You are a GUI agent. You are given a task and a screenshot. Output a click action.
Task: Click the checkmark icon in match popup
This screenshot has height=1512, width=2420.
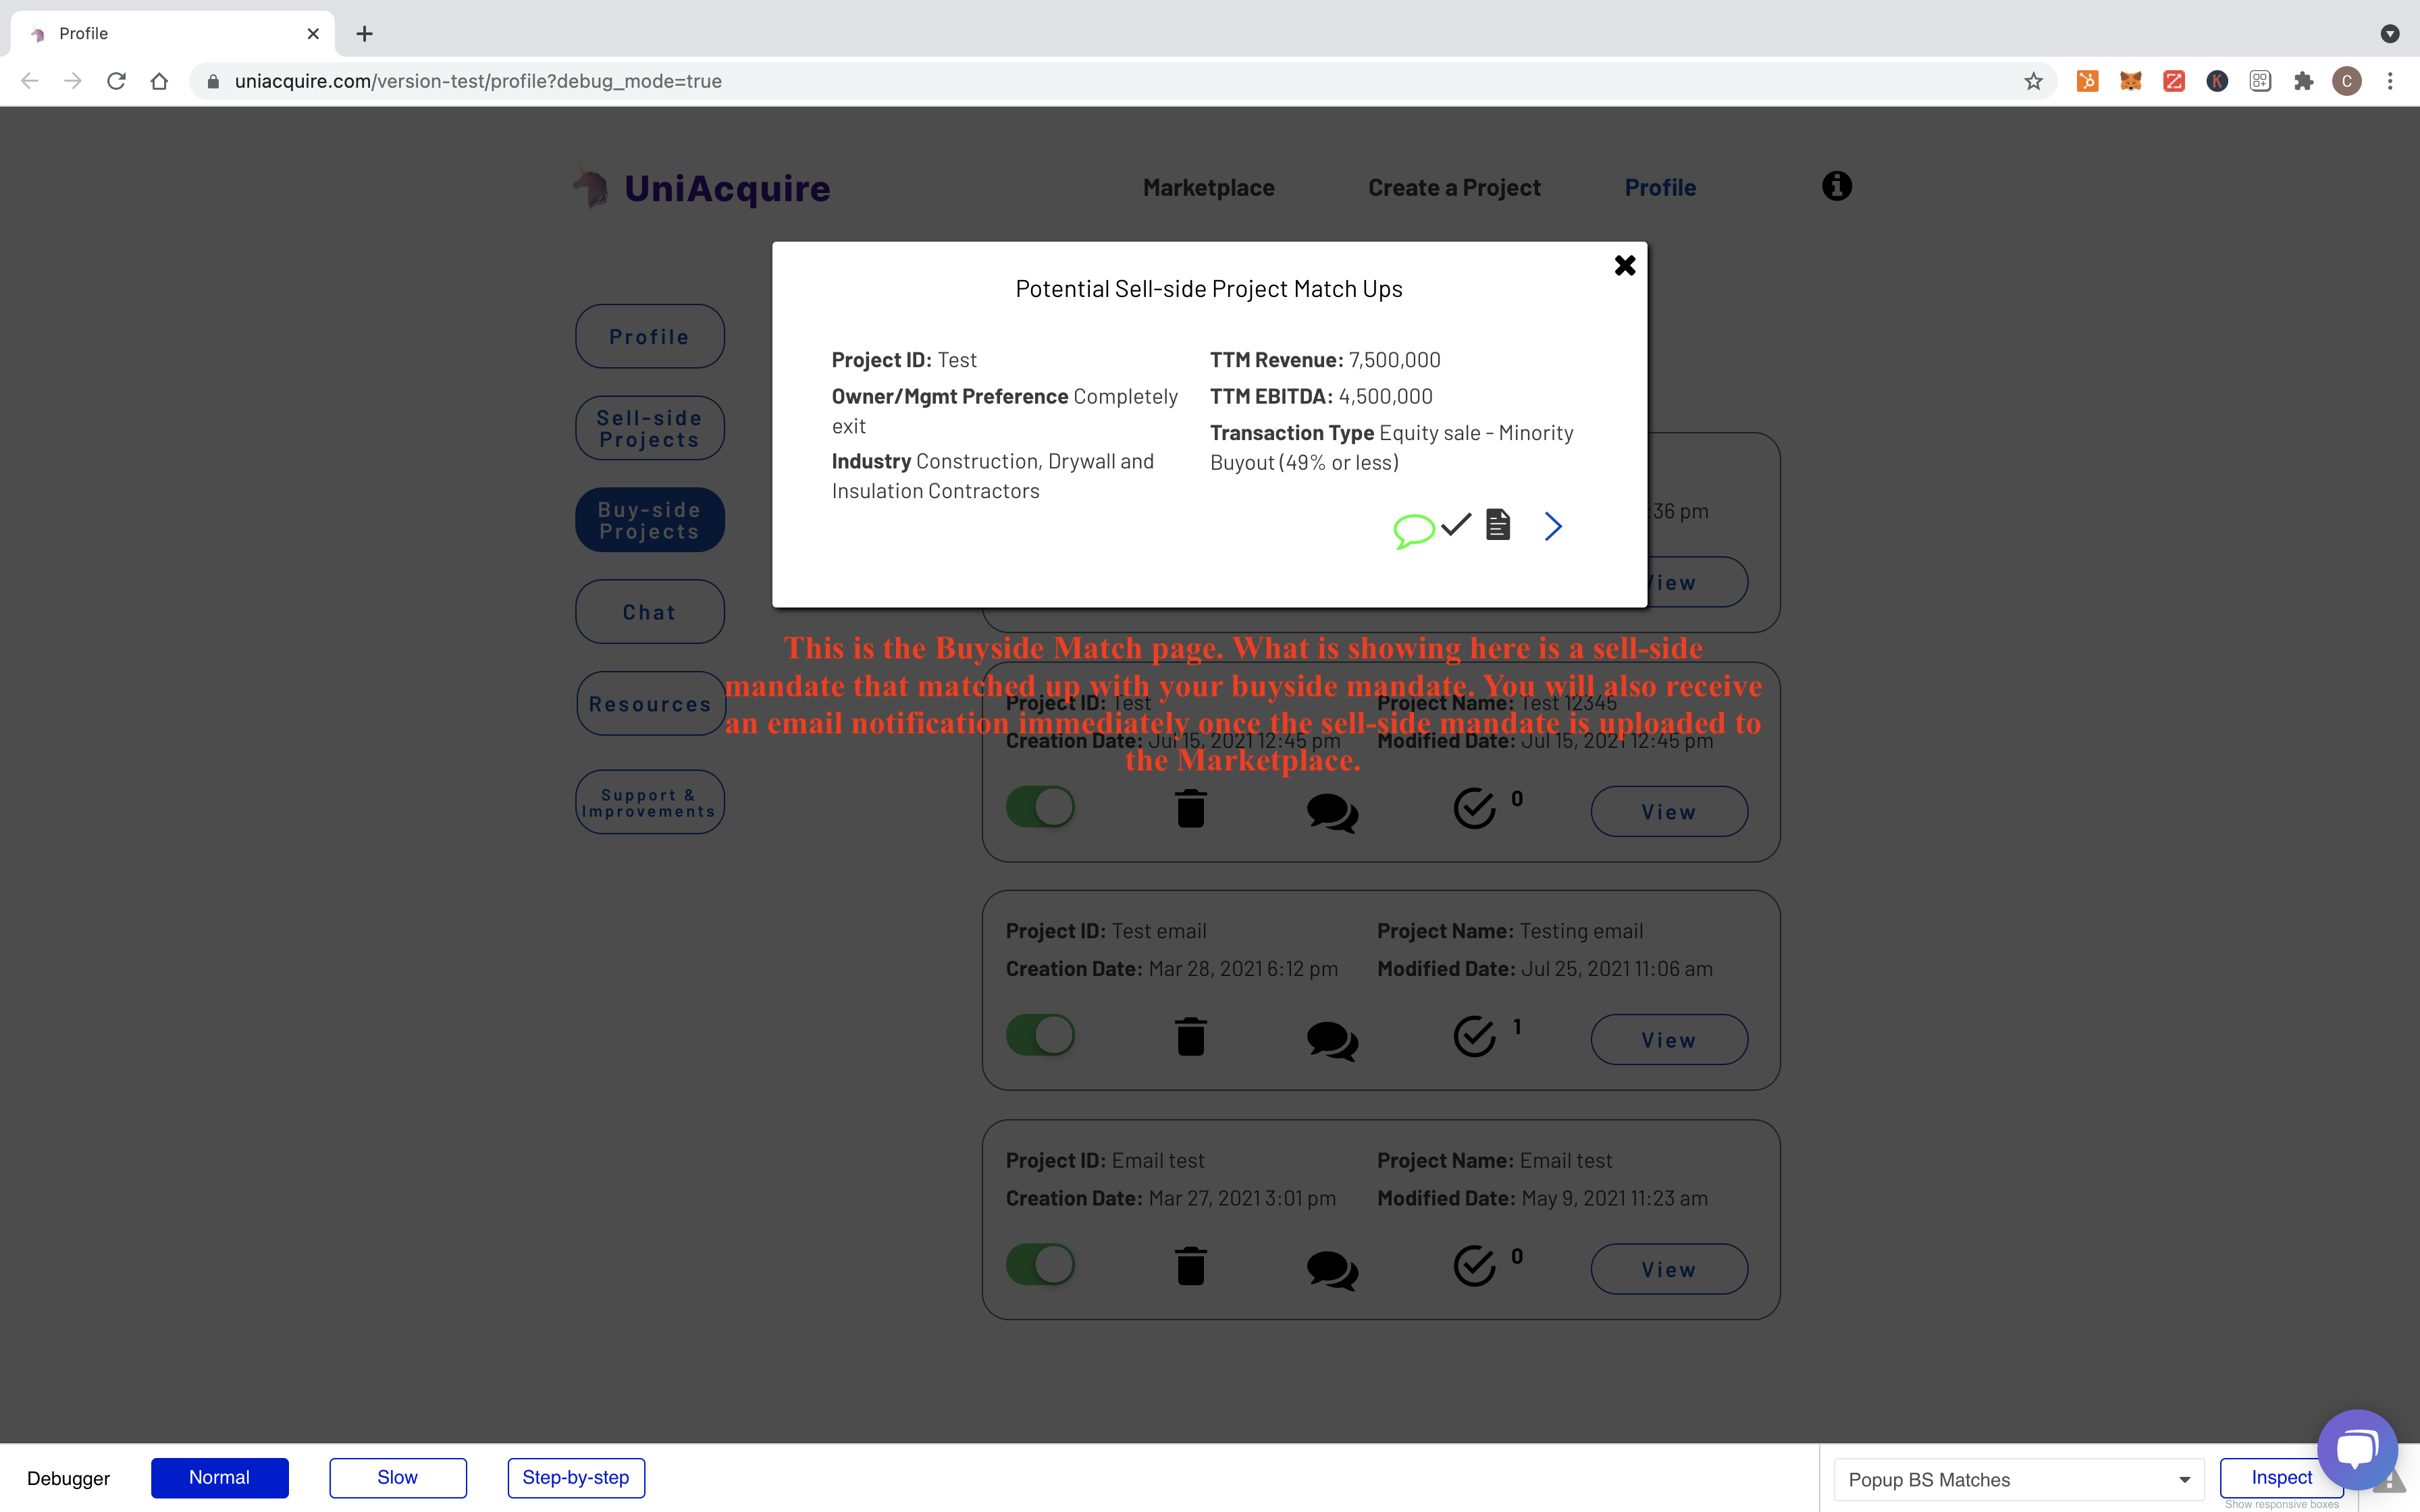[1456, 524]
